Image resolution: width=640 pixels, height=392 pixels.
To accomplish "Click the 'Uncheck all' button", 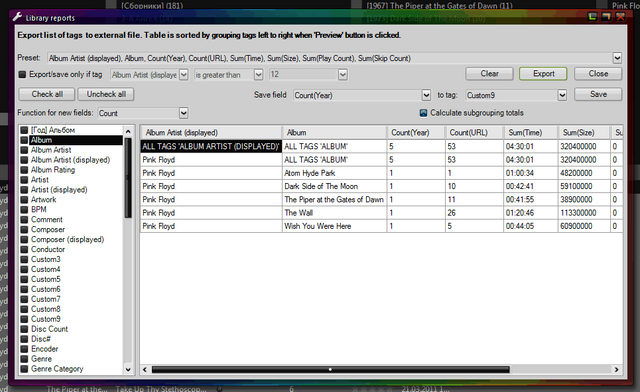I will [106, 94].
